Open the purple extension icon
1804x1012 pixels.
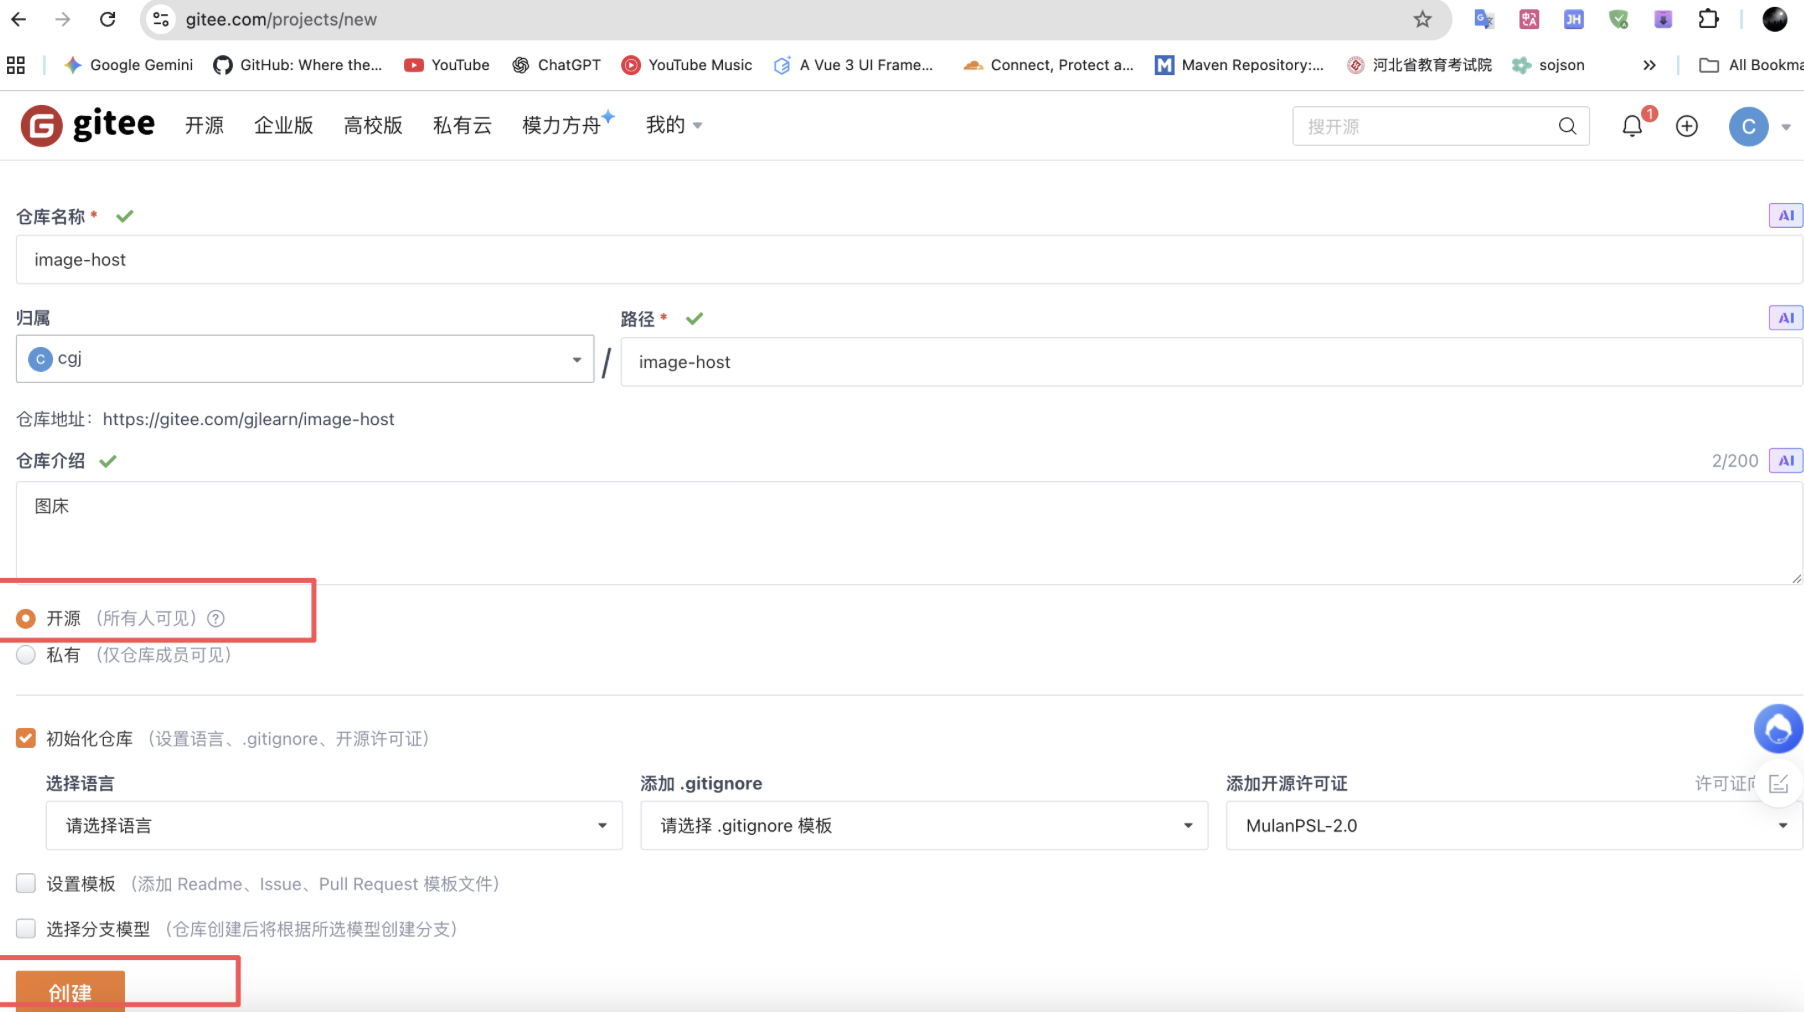[x=1663, y=19]
